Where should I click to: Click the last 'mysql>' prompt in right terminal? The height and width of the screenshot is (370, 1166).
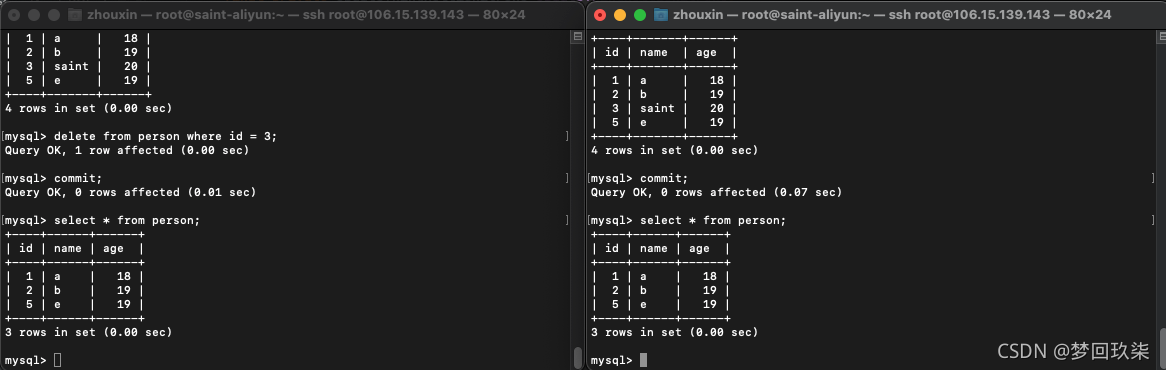[x=612, y=360]
